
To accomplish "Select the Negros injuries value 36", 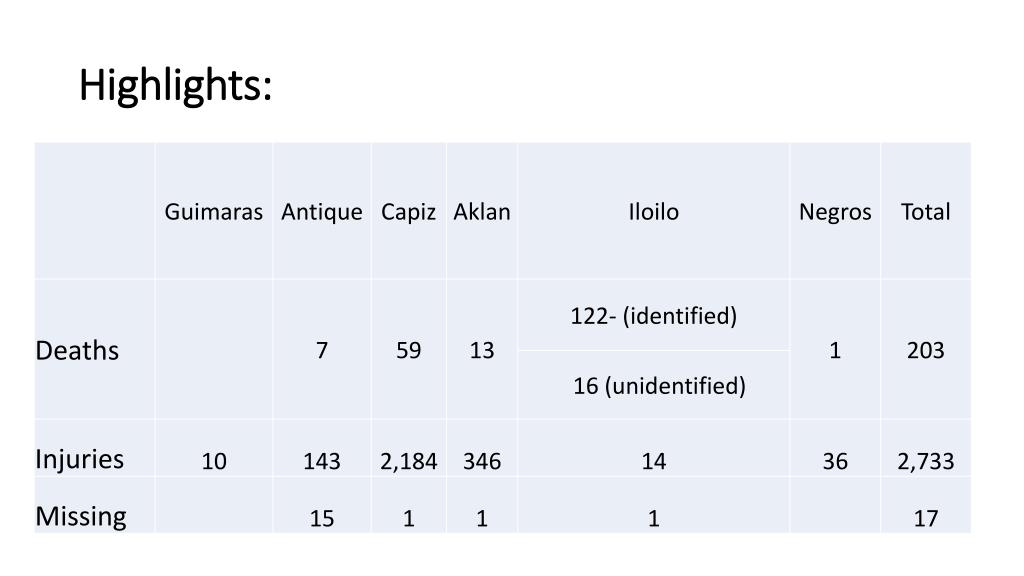I will [835, 461].
